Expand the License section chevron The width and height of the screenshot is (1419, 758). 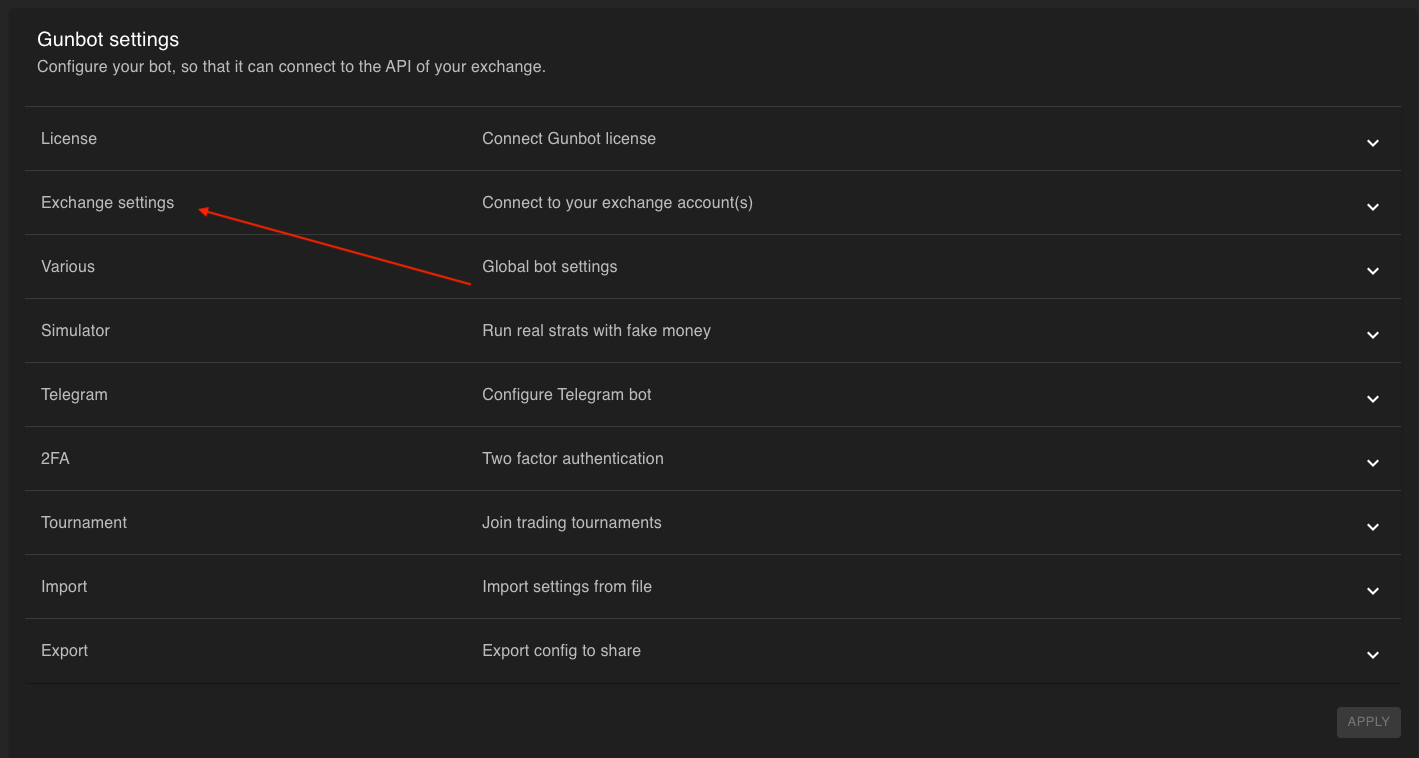pos(1373,143)
